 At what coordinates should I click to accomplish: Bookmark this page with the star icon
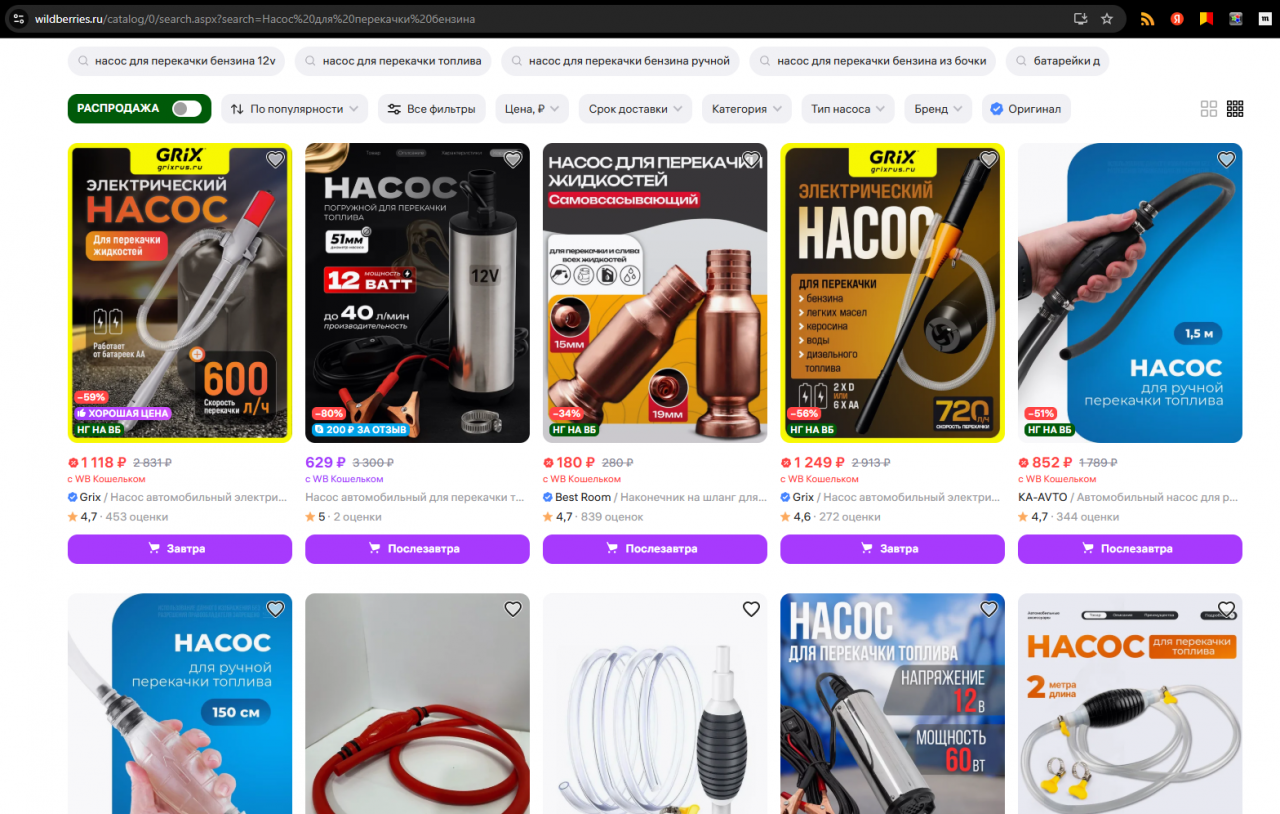pos(1107,19)
